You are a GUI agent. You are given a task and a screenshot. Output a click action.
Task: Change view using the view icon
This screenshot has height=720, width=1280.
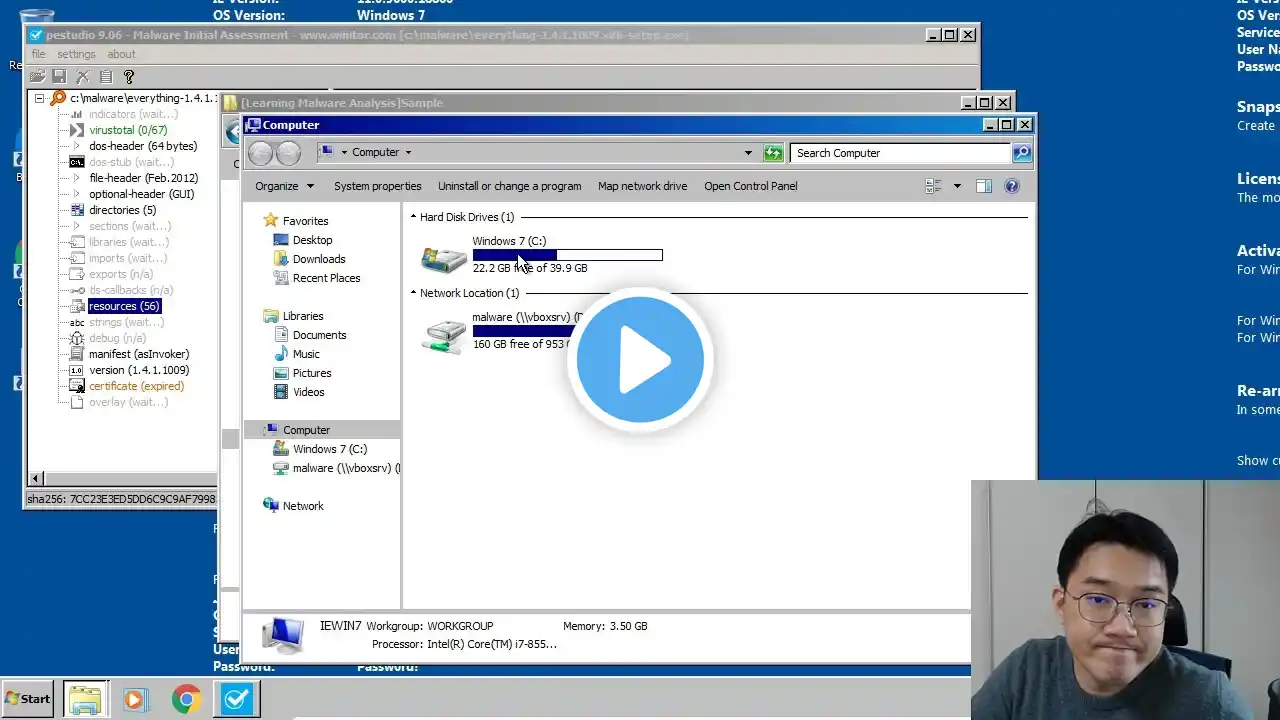[x=933, y=186]
